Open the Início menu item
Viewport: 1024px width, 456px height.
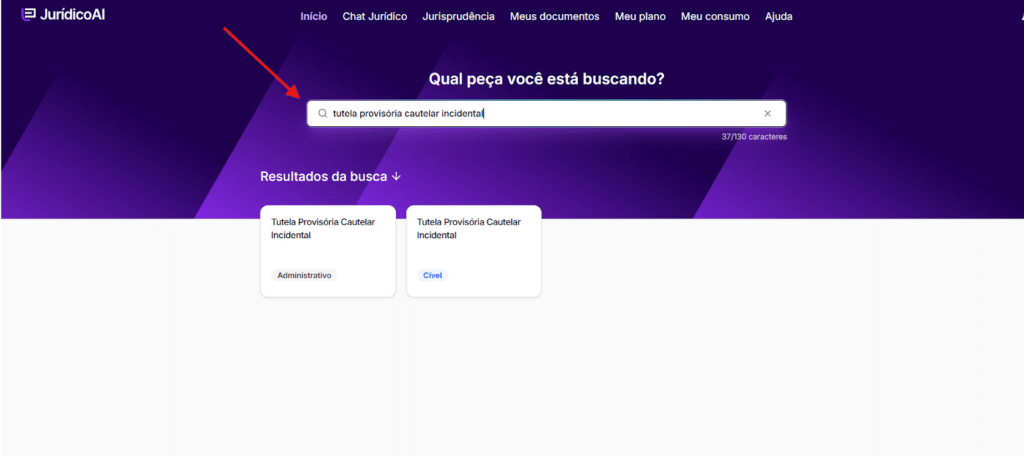[313, 16]
